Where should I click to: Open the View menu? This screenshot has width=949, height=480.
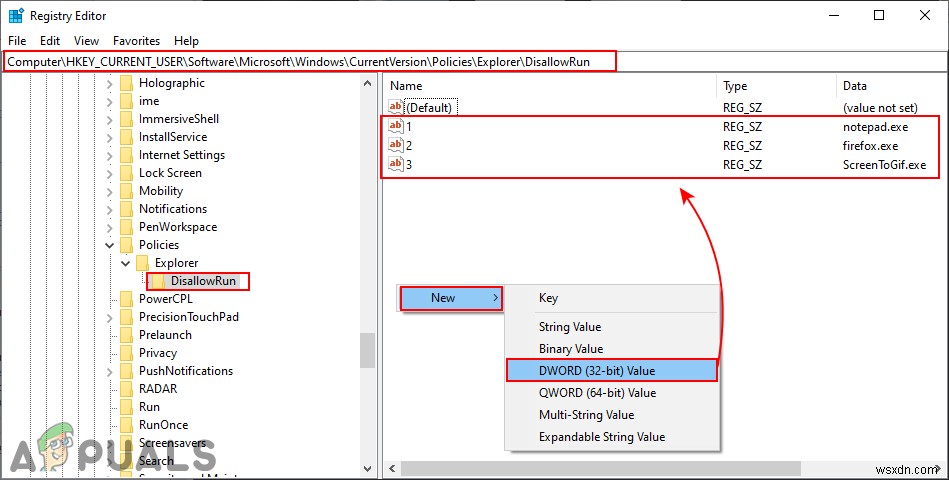pos(87,41)
